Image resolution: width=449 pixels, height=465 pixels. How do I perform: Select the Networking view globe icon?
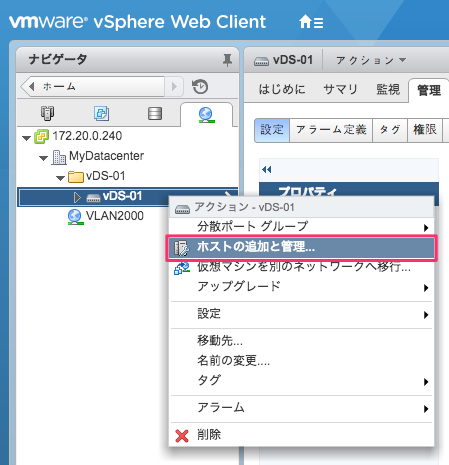(206, 114)
